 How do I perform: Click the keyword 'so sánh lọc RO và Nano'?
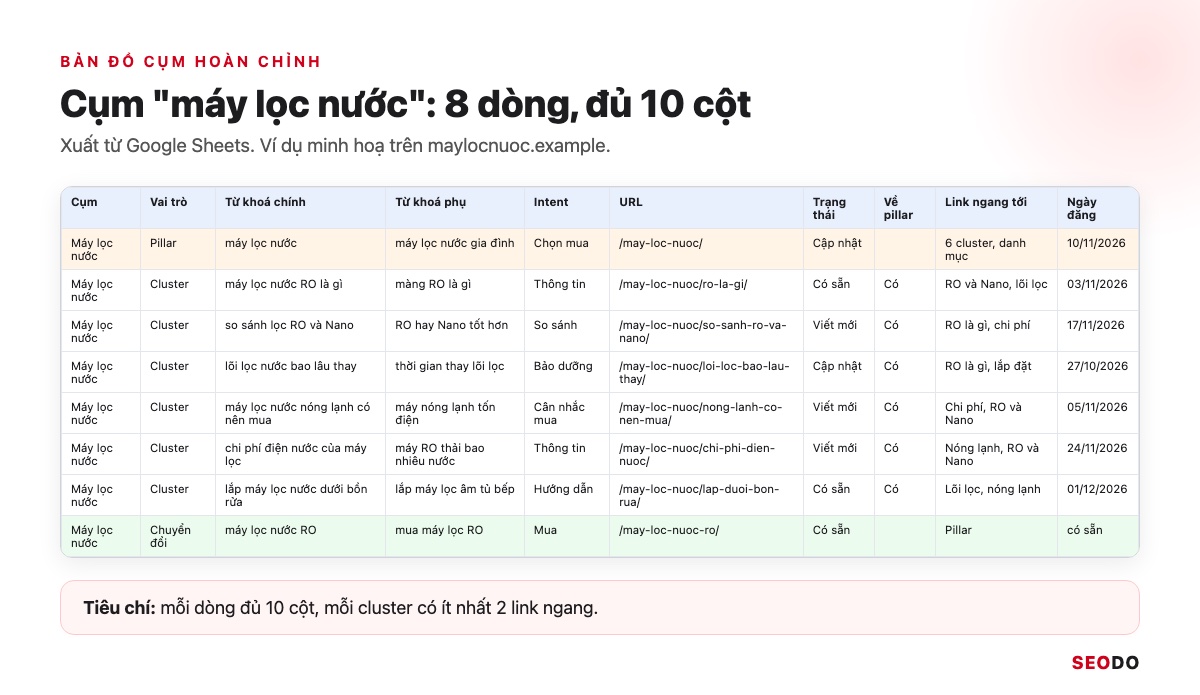289,325
